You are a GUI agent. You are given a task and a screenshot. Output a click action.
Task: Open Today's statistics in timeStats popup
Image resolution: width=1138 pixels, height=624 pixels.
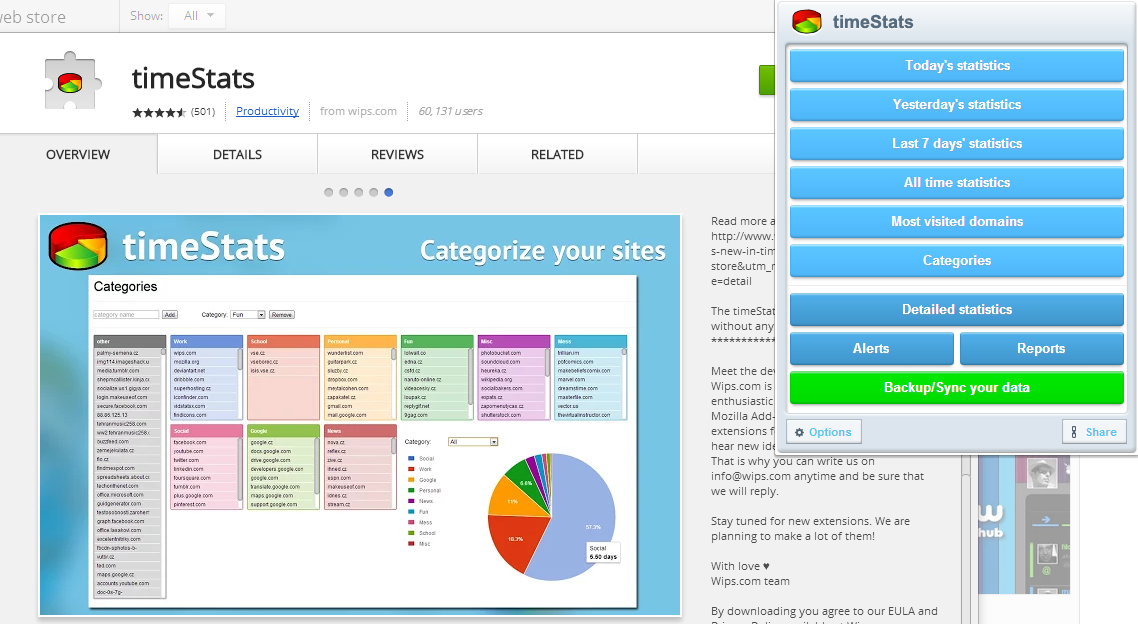pos(957,65)
